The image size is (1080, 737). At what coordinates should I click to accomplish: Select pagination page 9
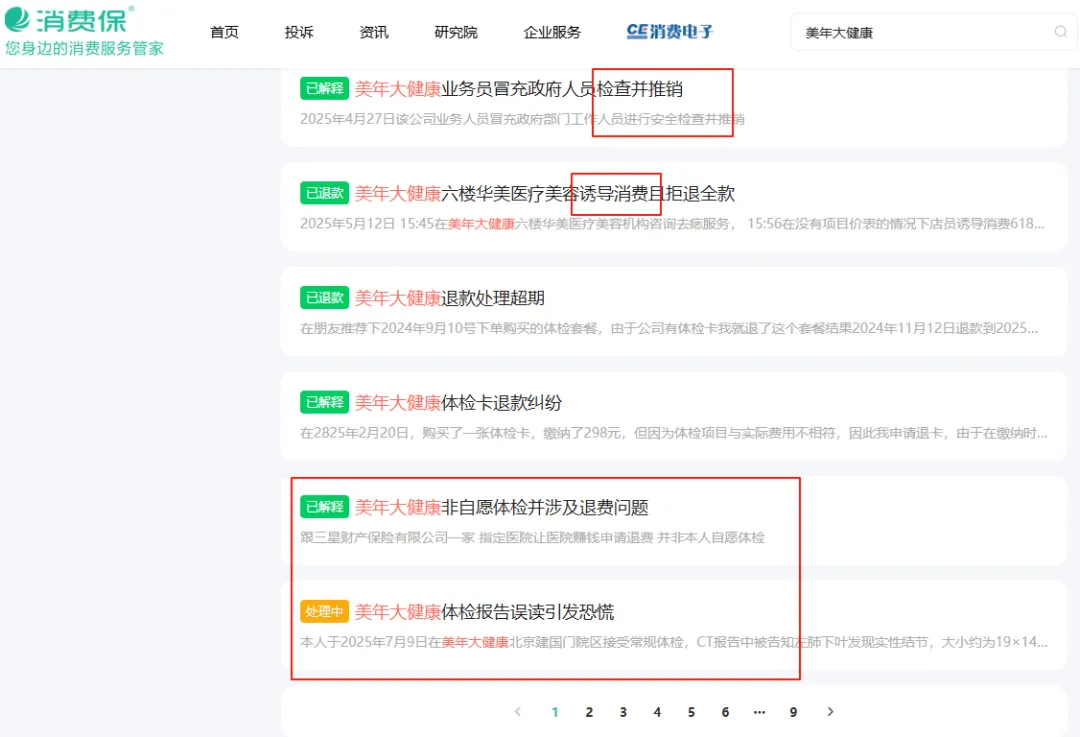tap(793, 712)
